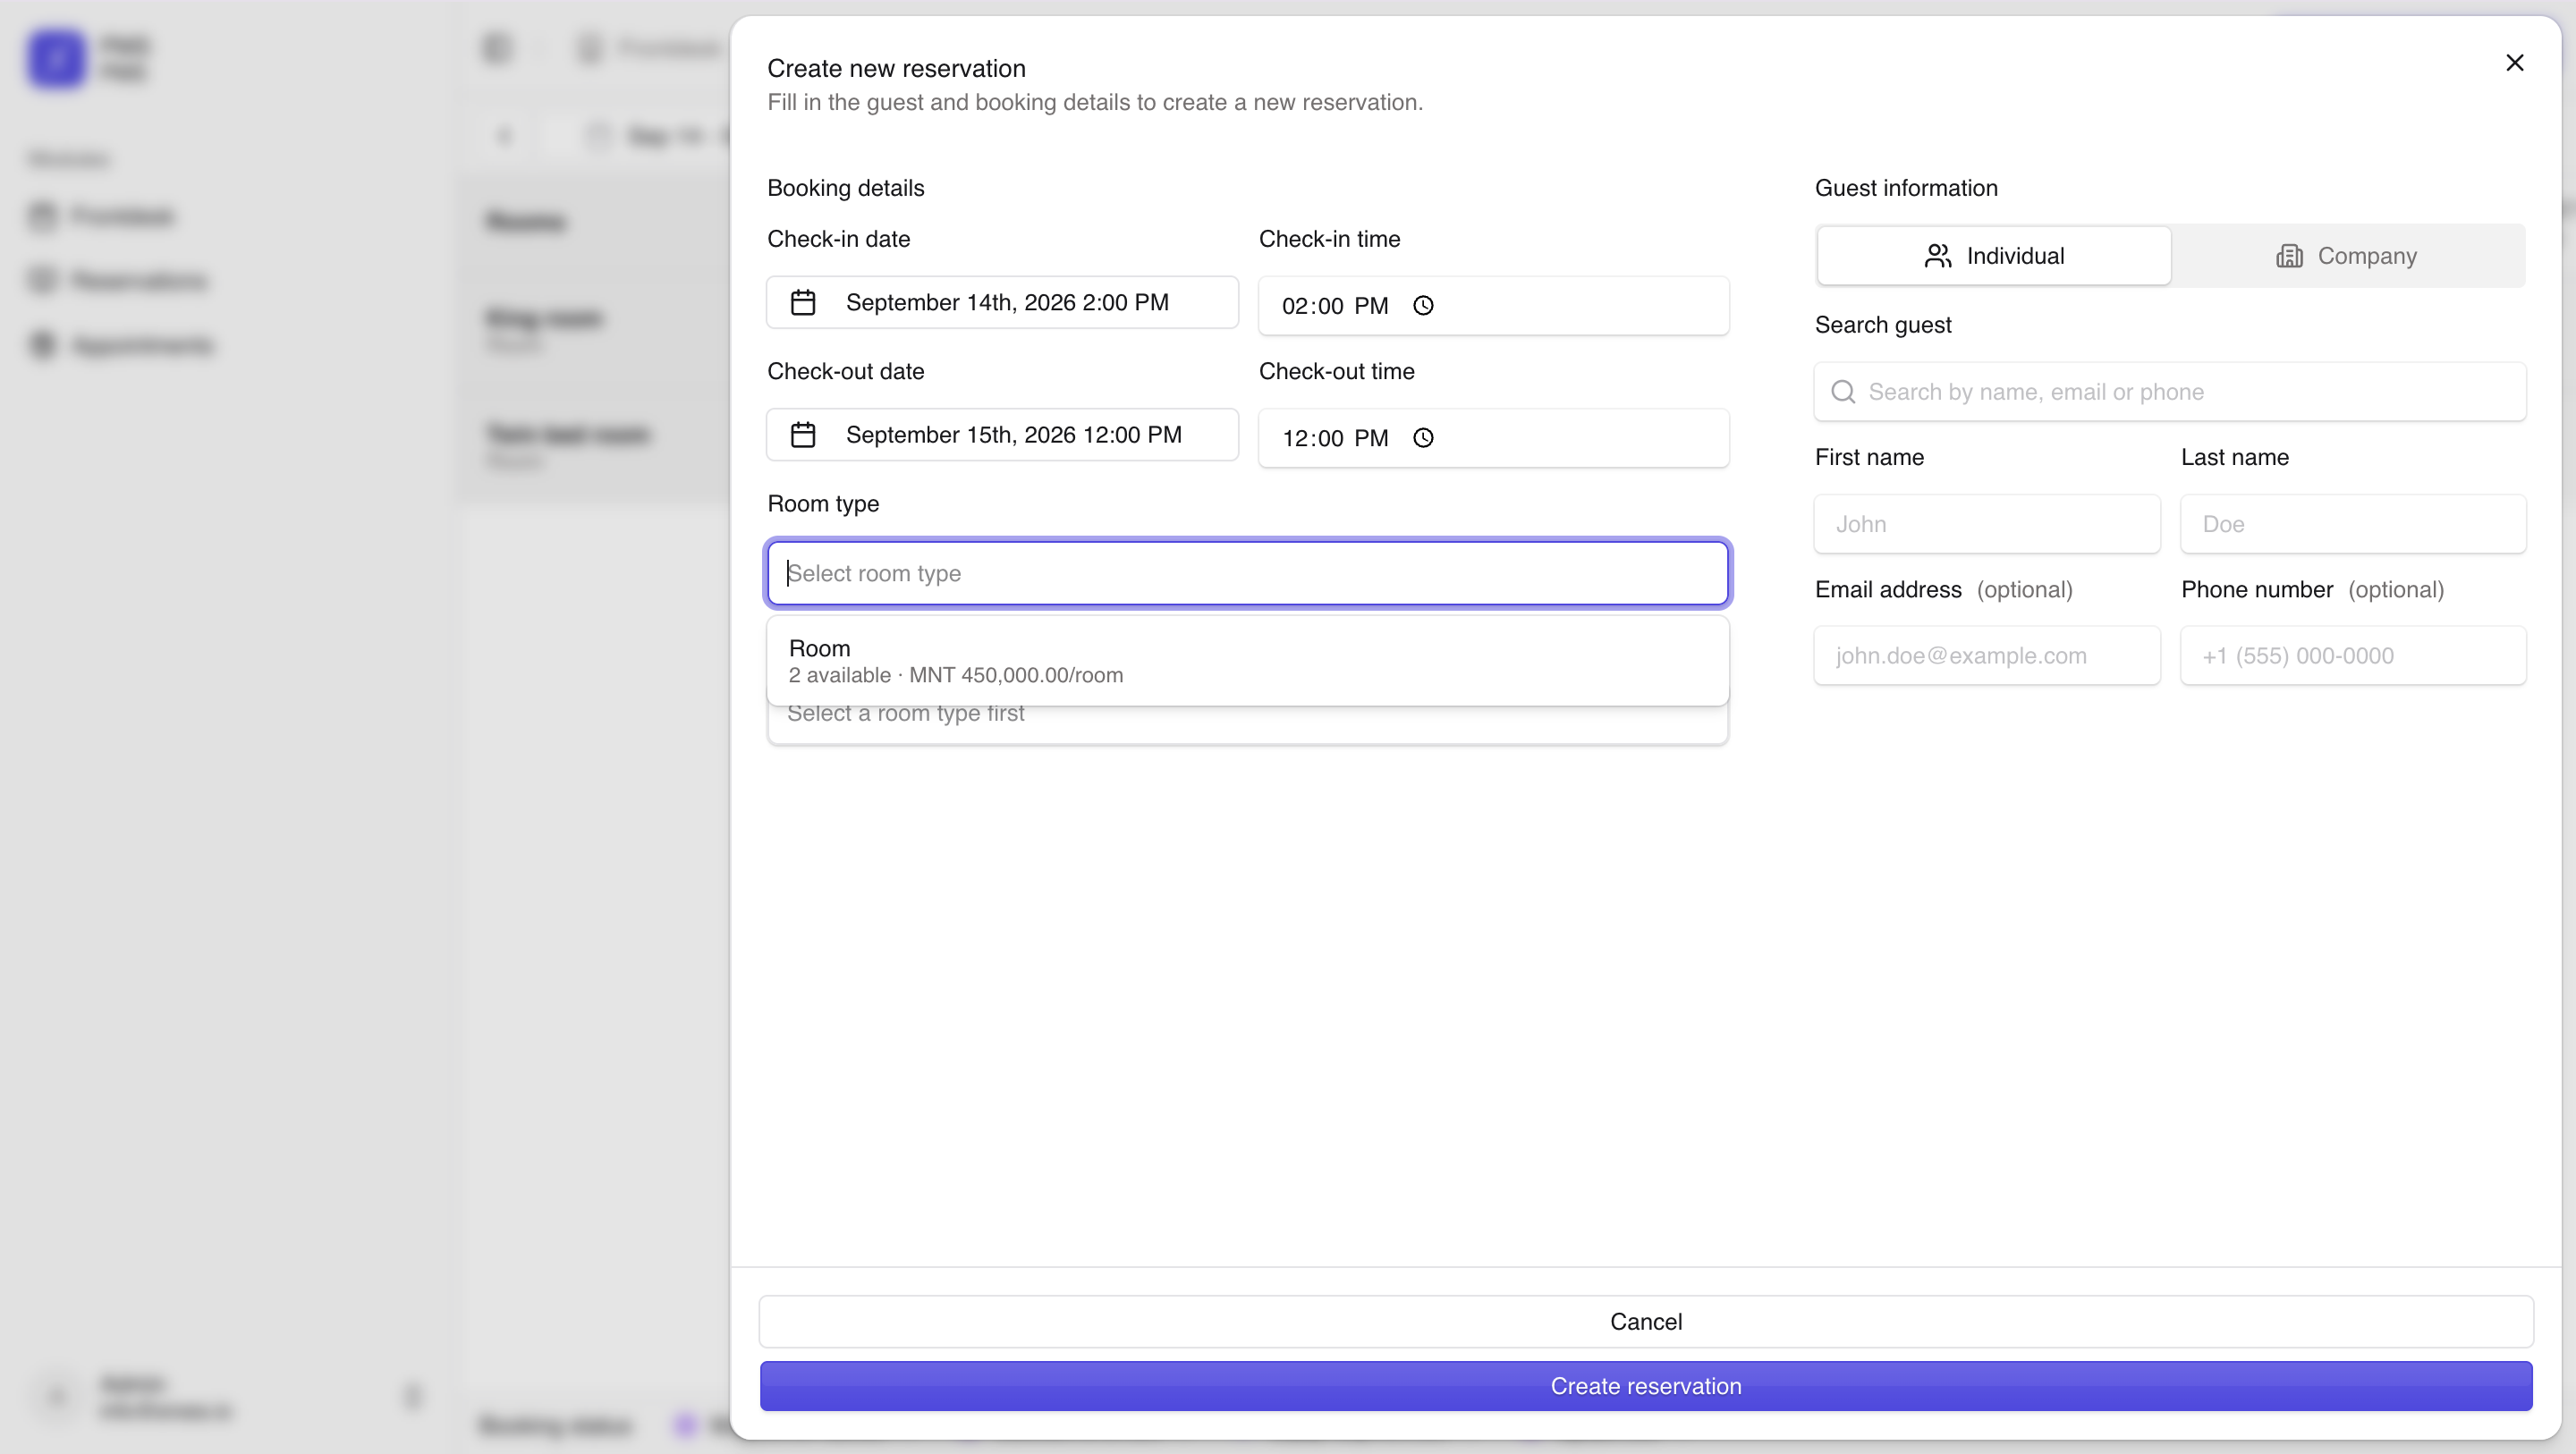The image size is (2576, 1454).
Task: Click the Cancel button
Action: [x=1646, y=1321]
